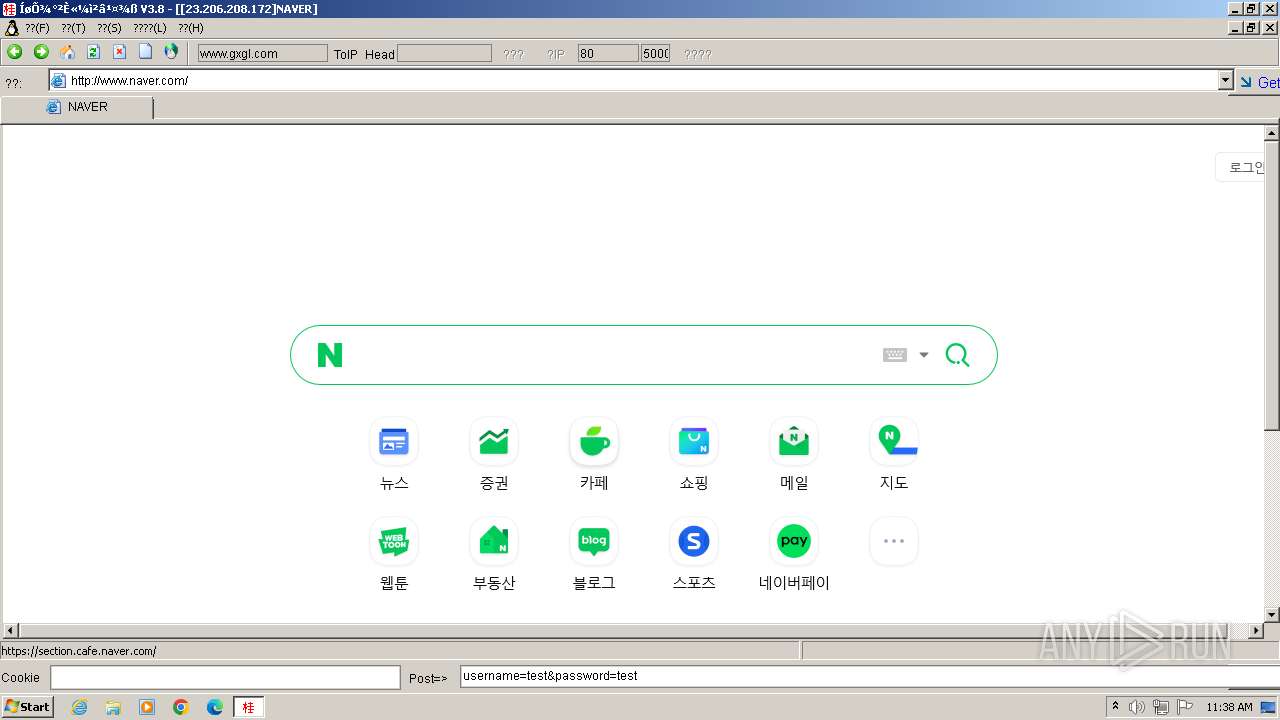Image resolution: width=1280 pixels, height=720 pixels.
Task: Open the home page via the house icon
Action: [67, 52]
